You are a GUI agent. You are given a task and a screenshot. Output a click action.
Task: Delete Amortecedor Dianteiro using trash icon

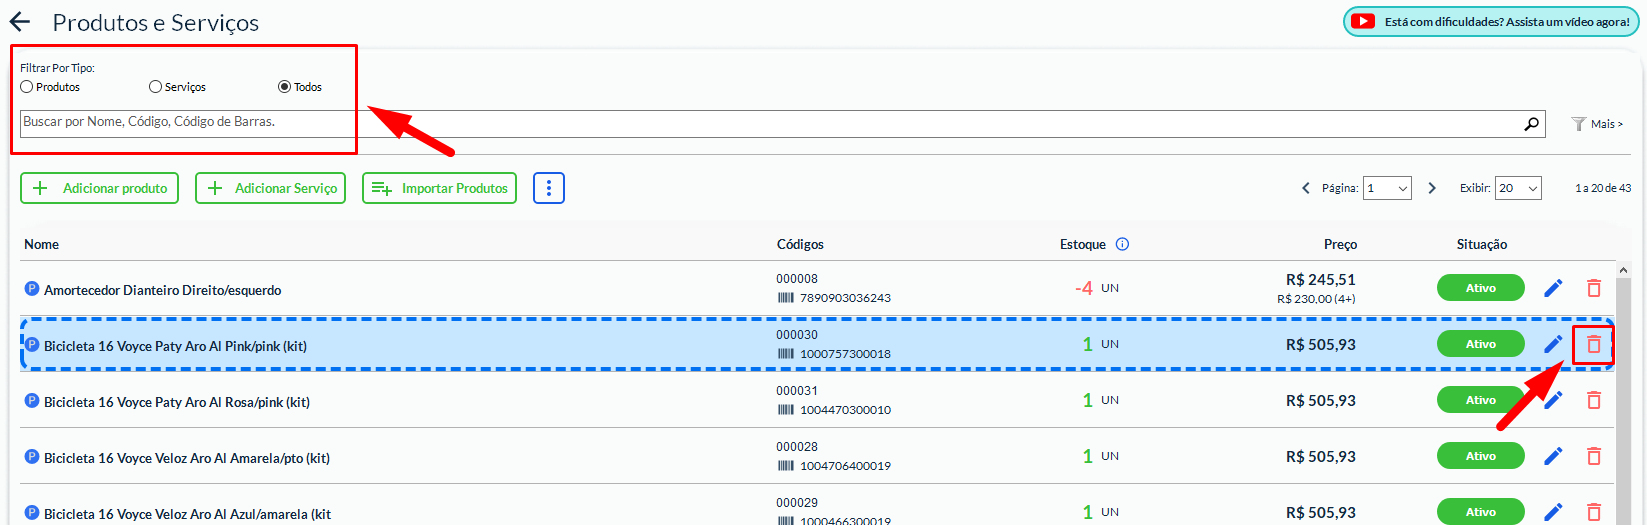click(1594, 288)
